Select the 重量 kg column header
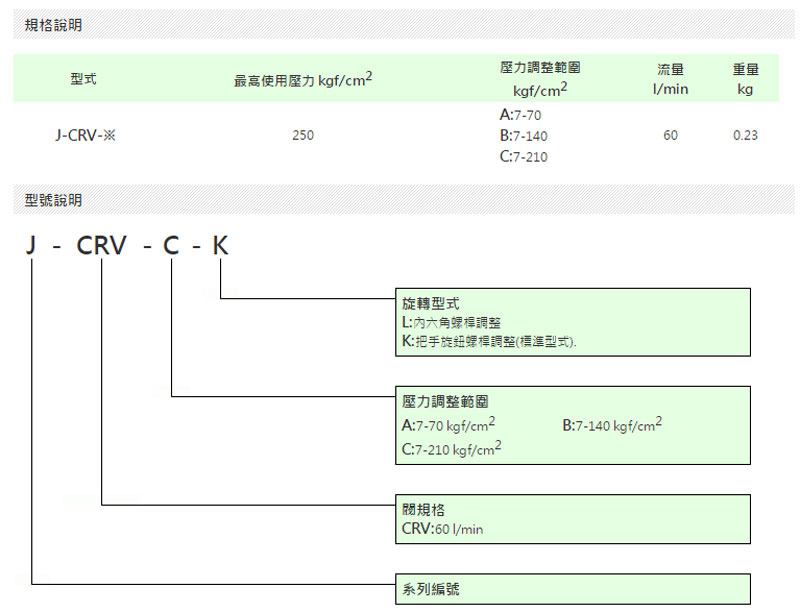Image resolution: width=800 pixels, height=612 pixels. pos(745,79)
